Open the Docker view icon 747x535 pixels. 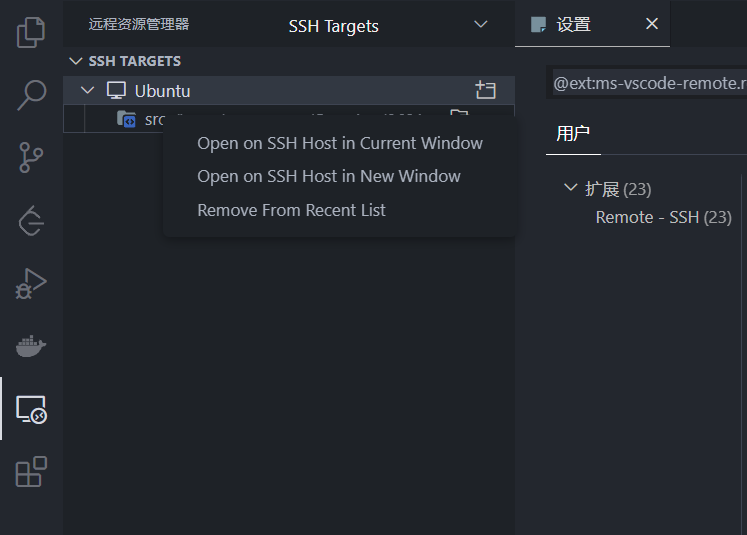coord(32,346)
